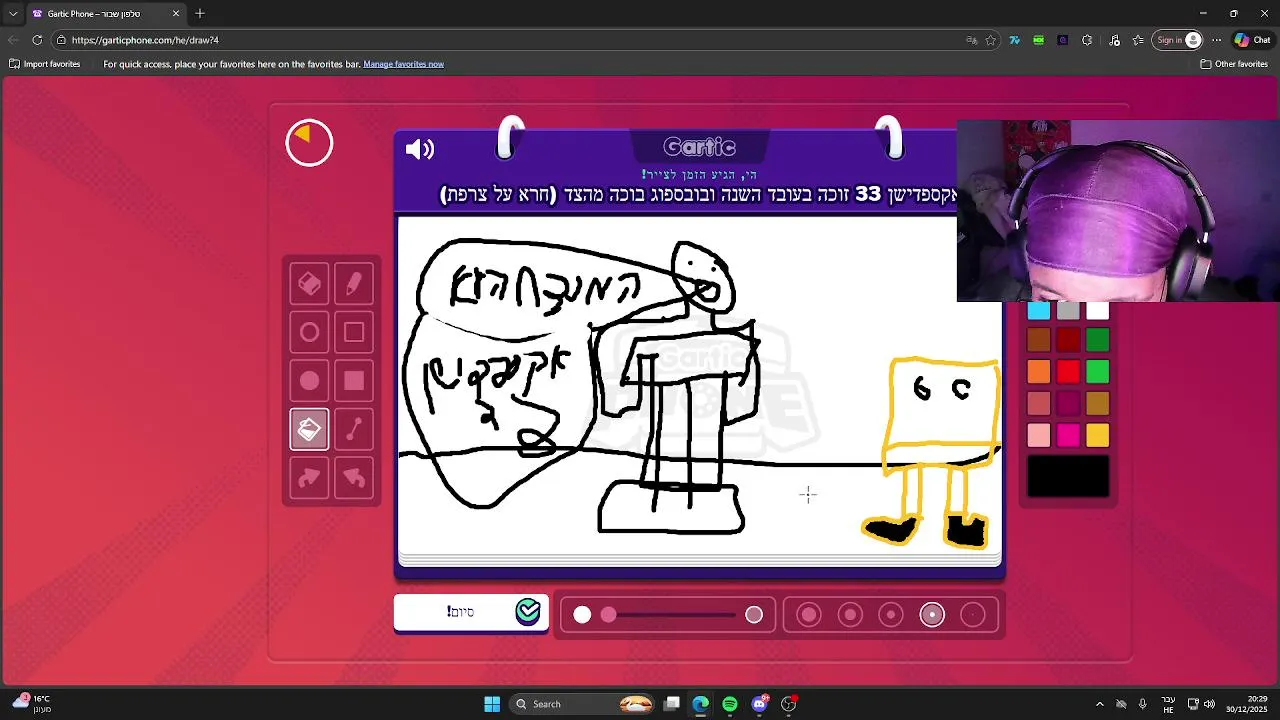Screen dimensions: 1280x720
Task: Select the fourth highlighted opacity circle
Action: pos(932,615)
